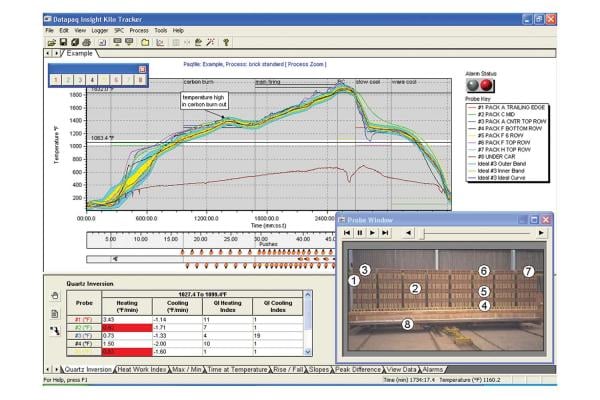Pause playback in Probe Window
This screenshot has width=600, height=400.
point(359,232)
